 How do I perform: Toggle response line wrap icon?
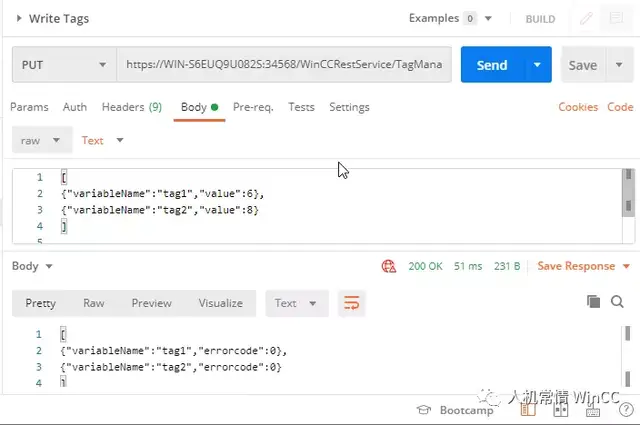tap(350, 303)
